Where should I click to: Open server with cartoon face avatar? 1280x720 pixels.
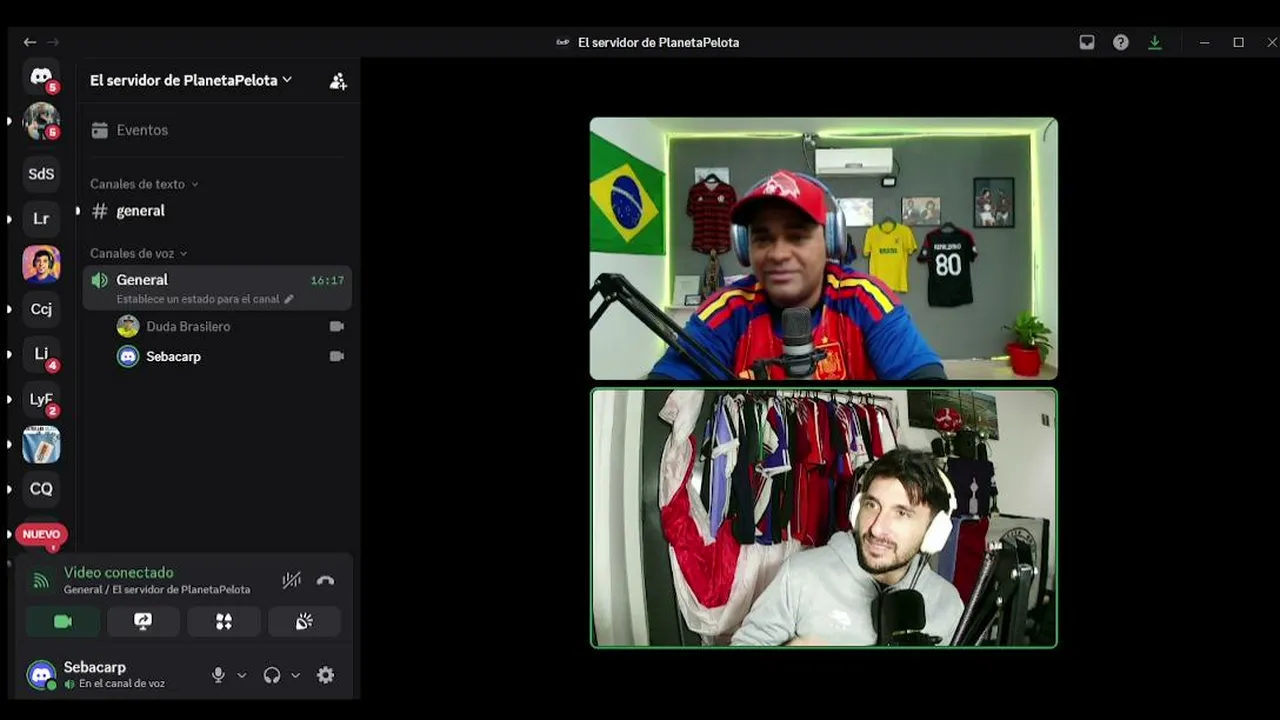pos(41,264)
